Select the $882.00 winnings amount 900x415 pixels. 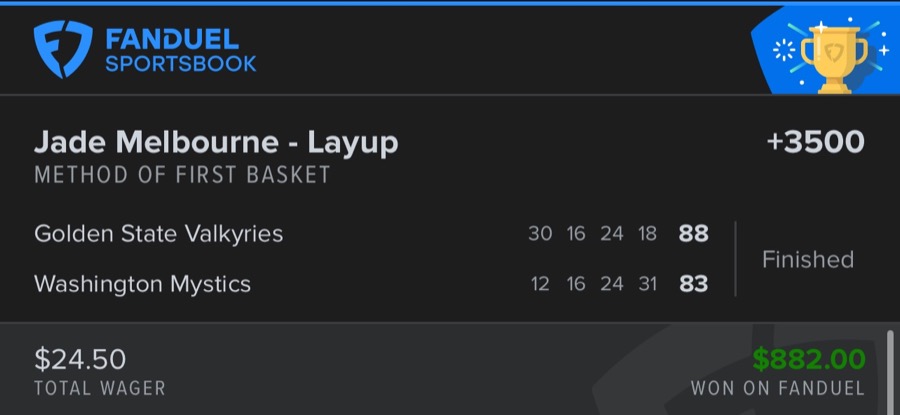[x=808, y=359]
